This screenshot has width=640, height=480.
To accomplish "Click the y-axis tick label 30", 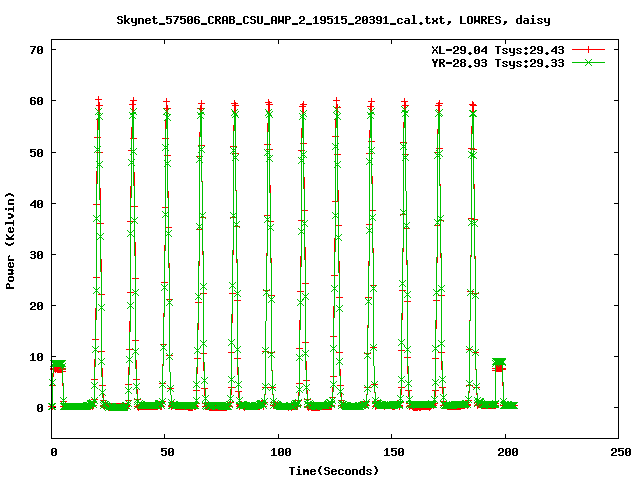I will (36, 255).
